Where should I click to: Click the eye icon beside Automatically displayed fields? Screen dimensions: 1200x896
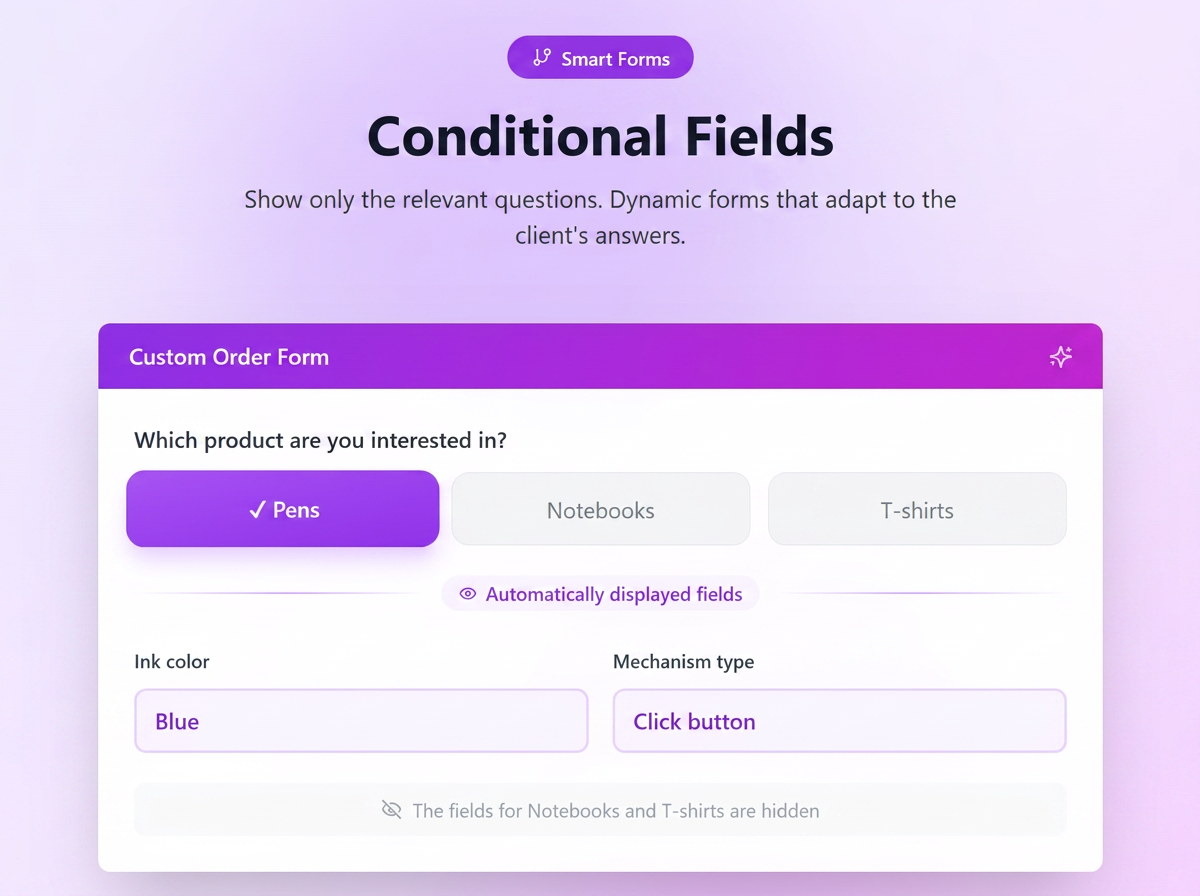click(467, 594)
